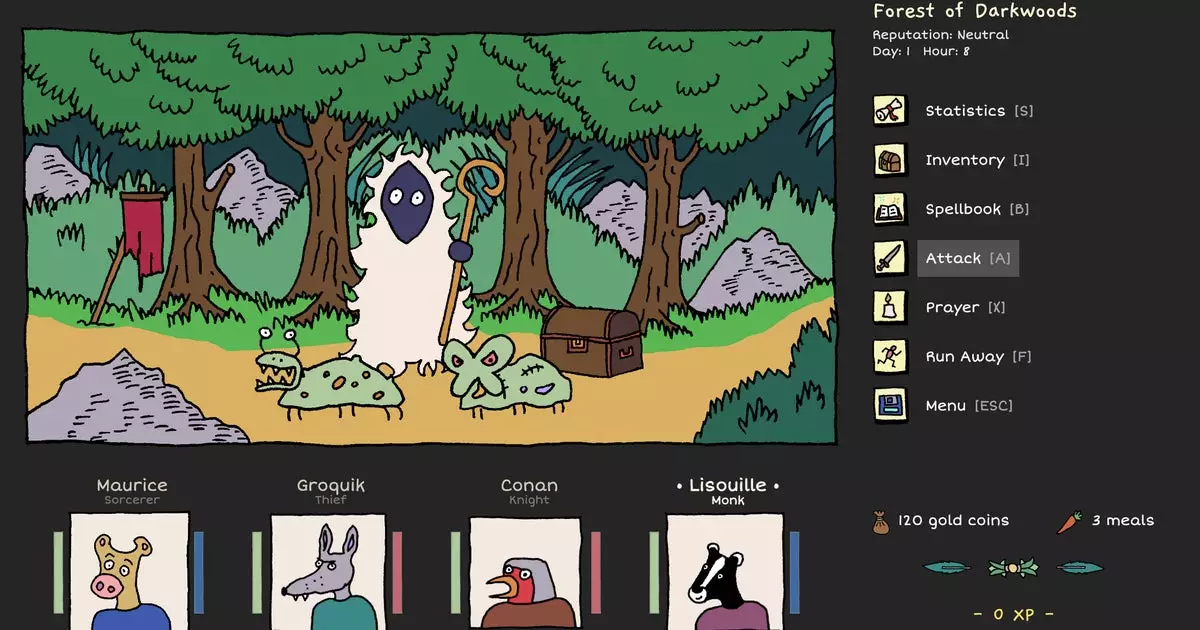Screen dimensions: 1200x630
Task: Click the carrot meals icon
Action: [1070, 519]
